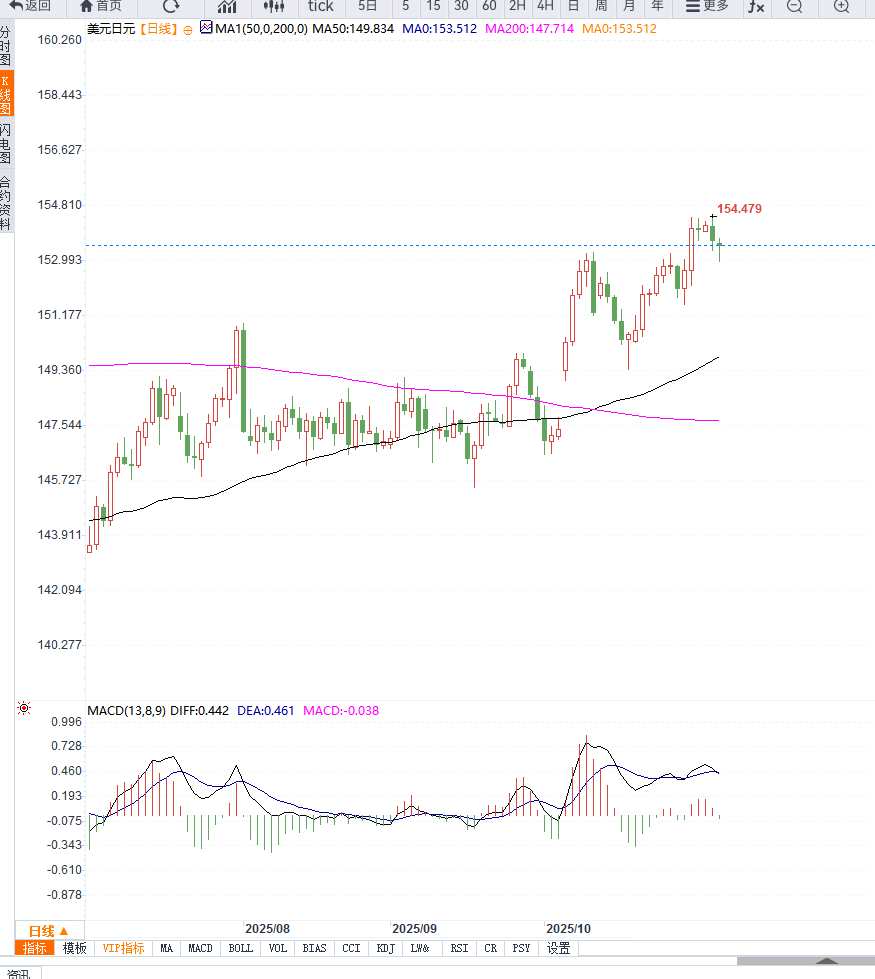875x979 pixels.
Task: Apply the RSI indicator
Action: [x=459, y=948]
